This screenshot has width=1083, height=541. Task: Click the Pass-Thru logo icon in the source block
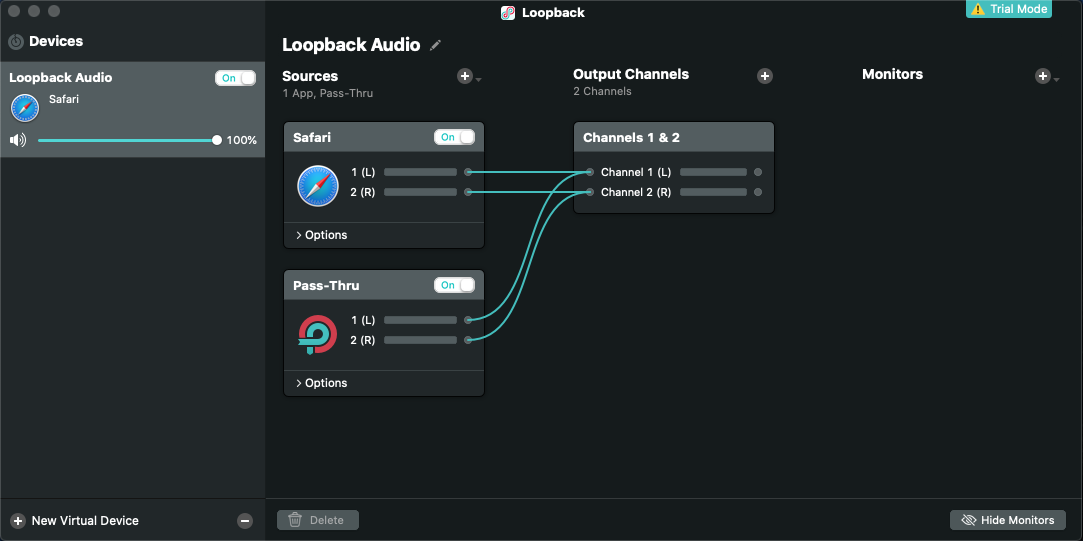[x=318, y=334]
